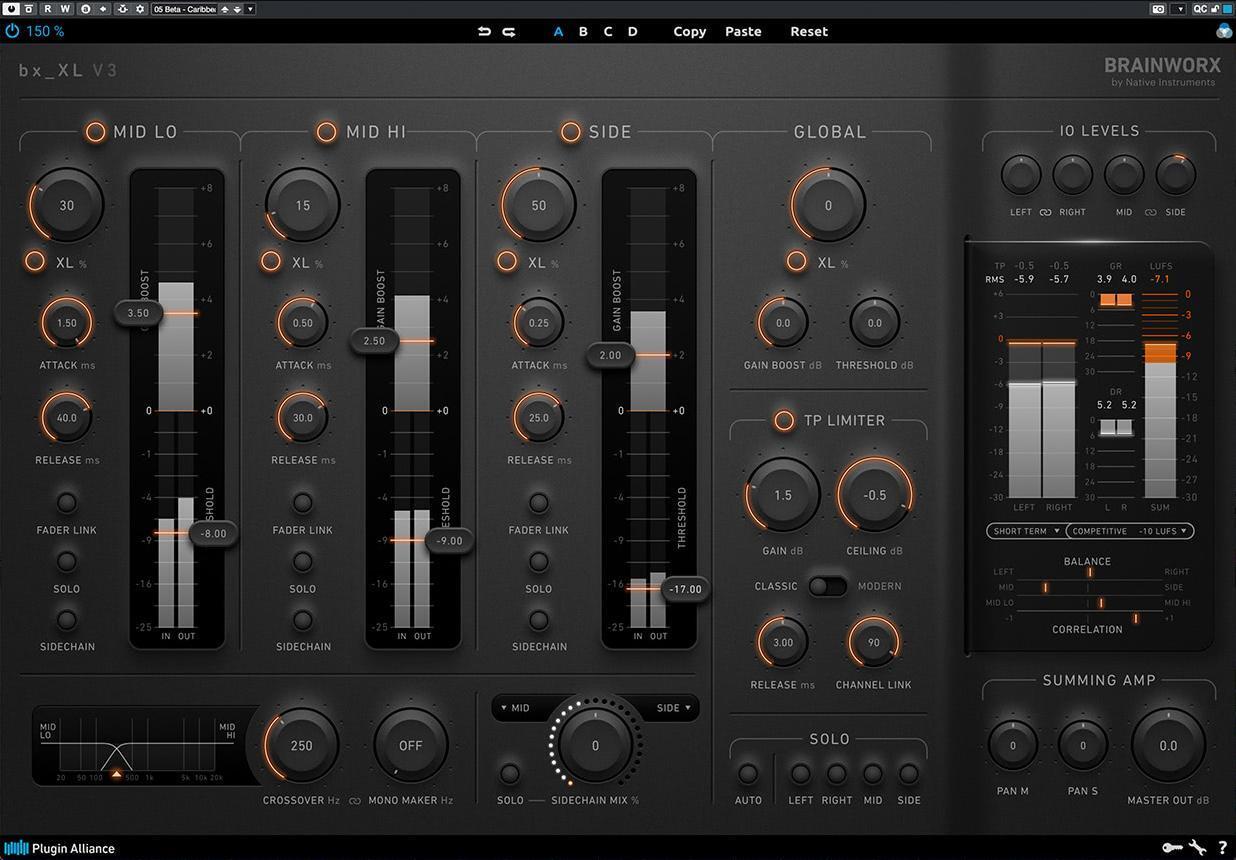The width and height of the screenshot is (1236, 860).
Task: Click the Copy button
Action: (x=688, y=31)
